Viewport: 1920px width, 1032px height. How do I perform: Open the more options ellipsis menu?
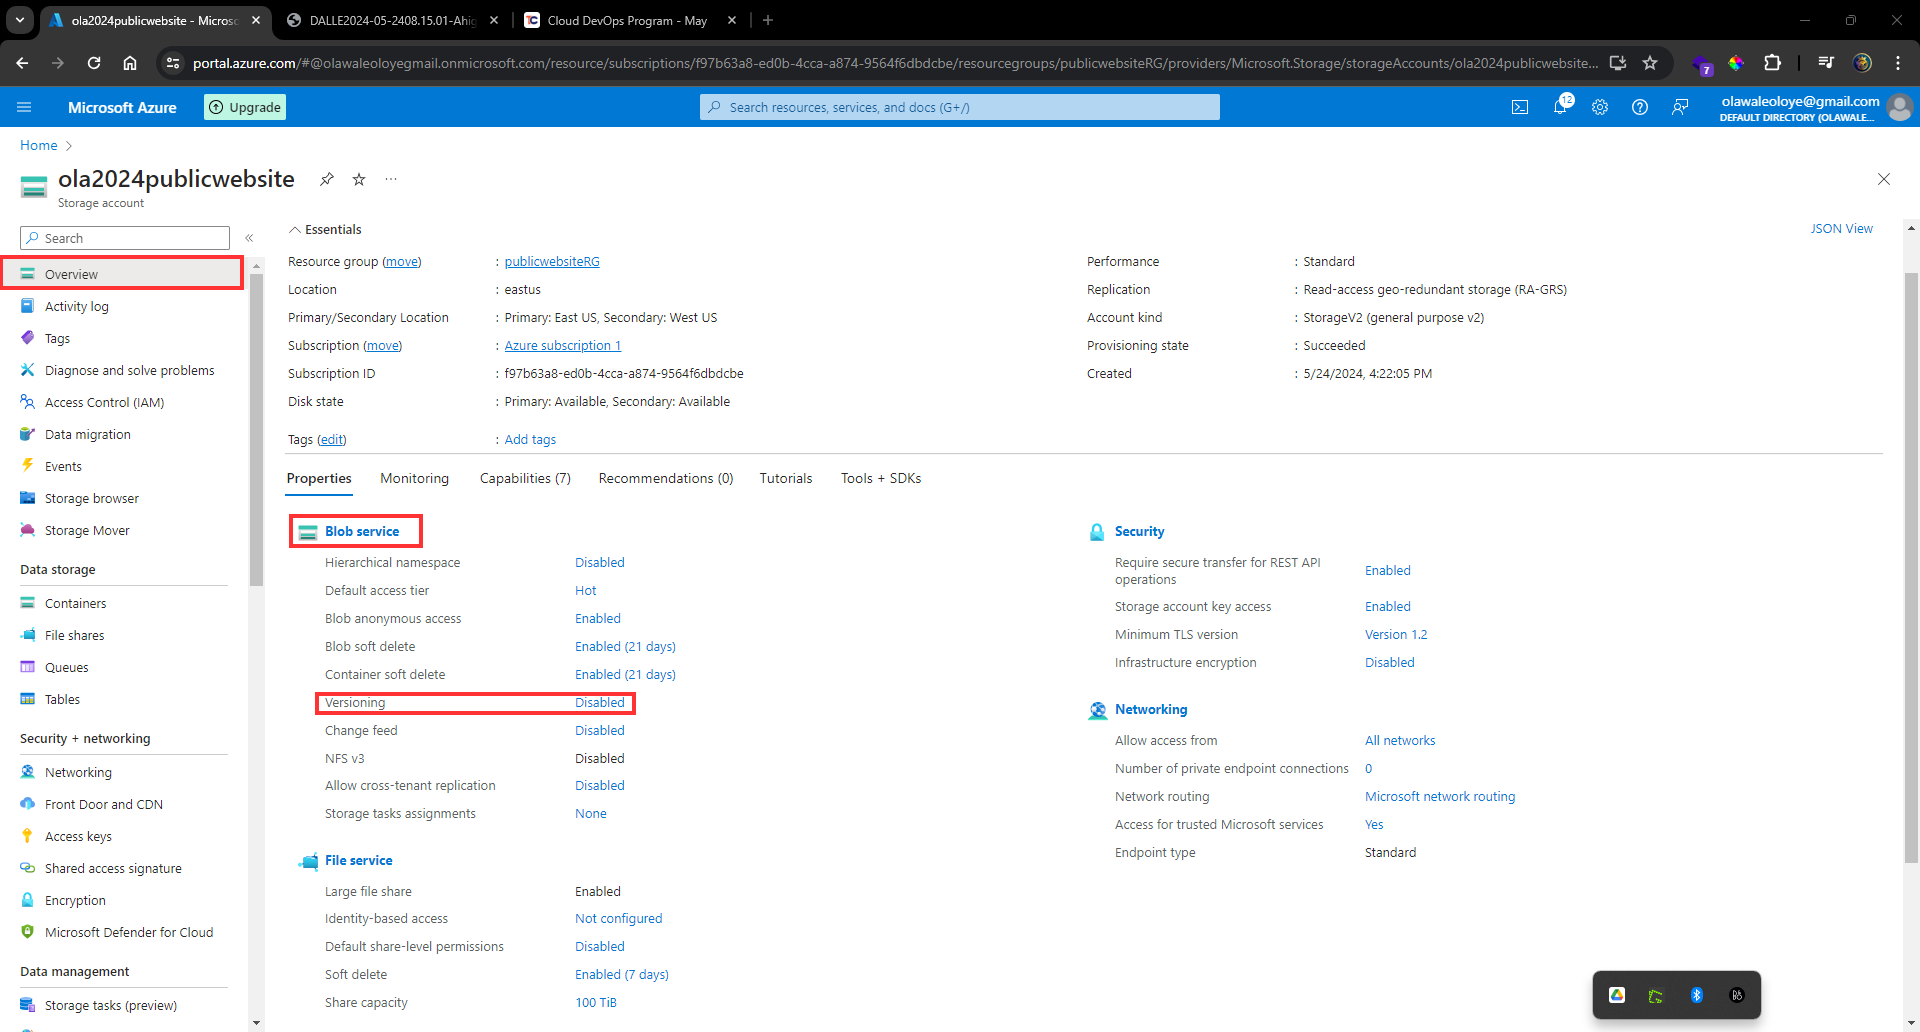point(390,179)
